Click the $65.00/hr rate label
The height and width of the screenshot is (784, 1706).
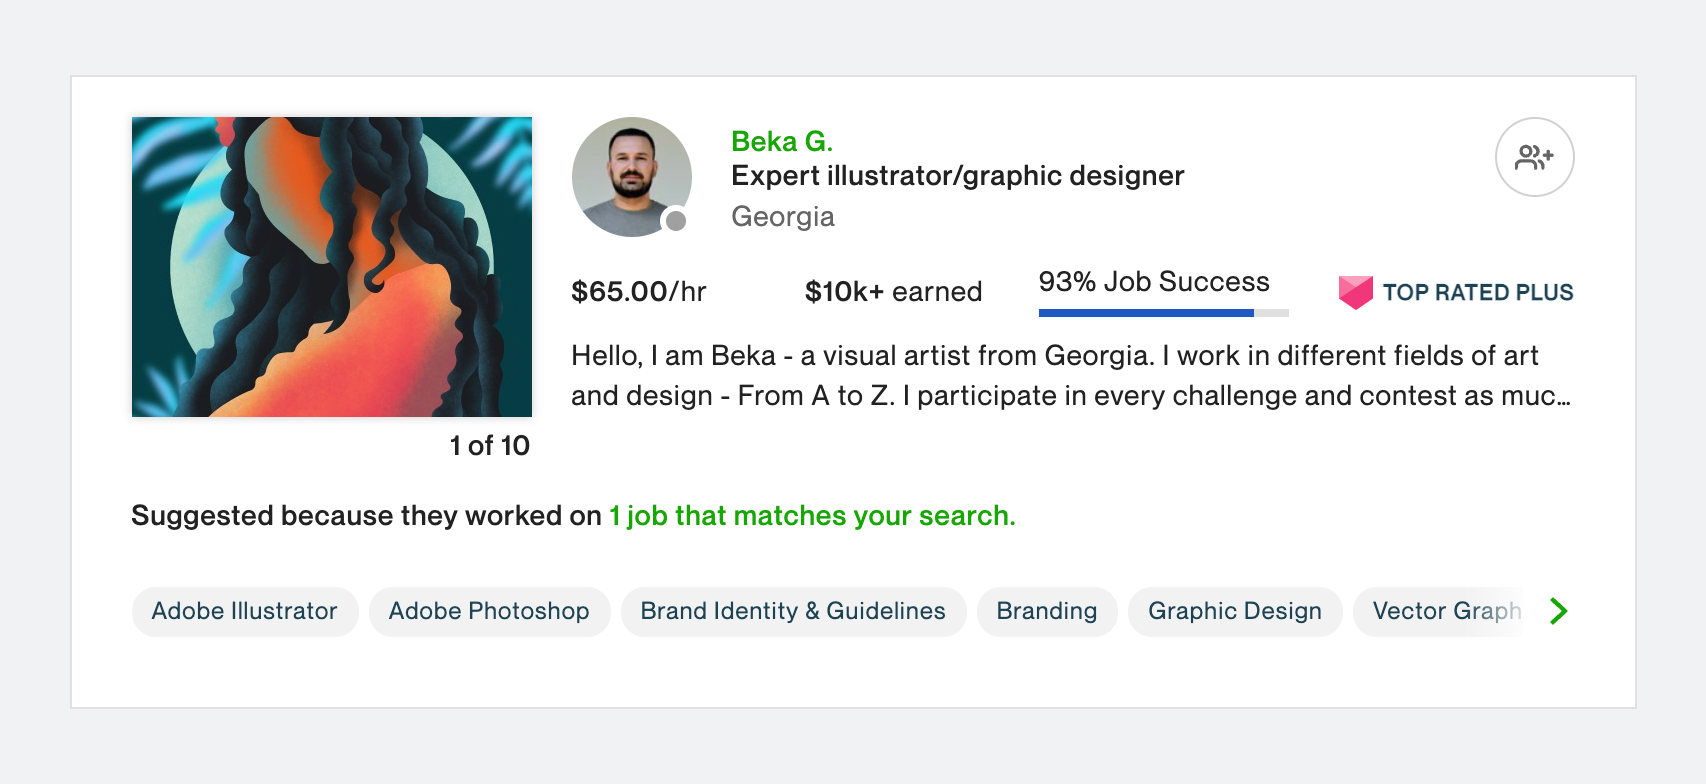(x=639, y=291)
